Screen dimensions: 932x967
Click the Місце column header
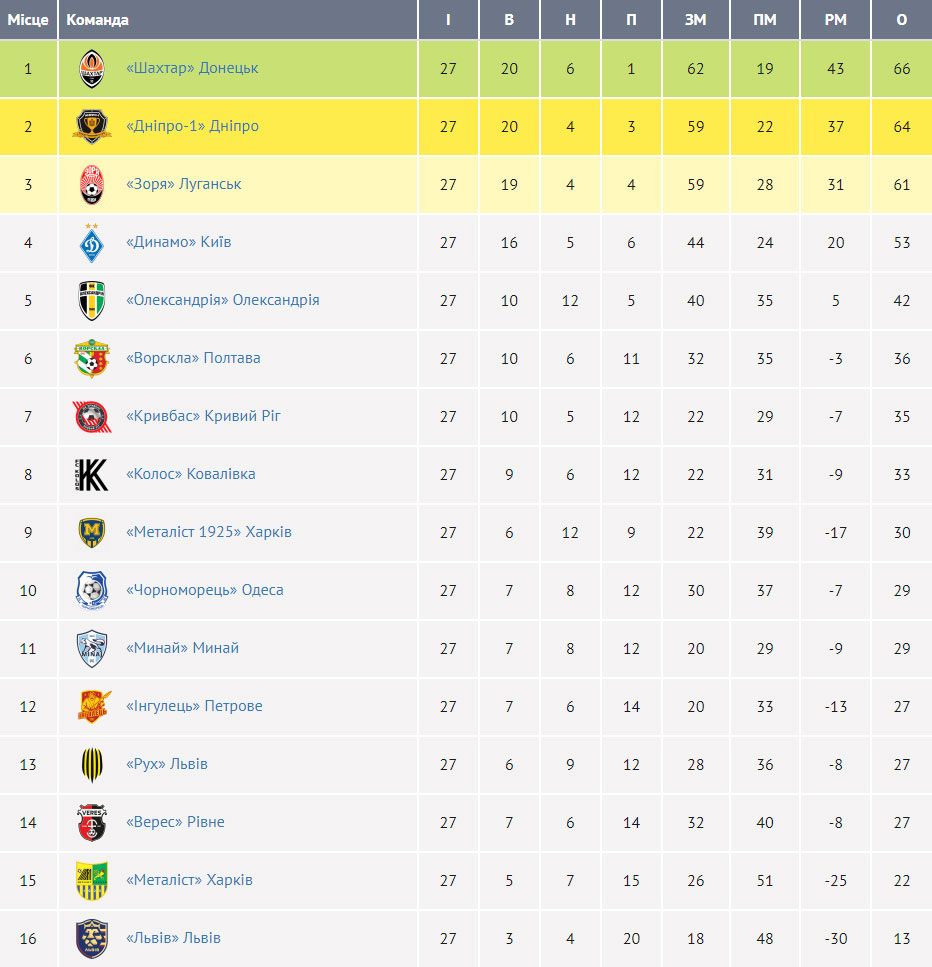coord(28,20)
